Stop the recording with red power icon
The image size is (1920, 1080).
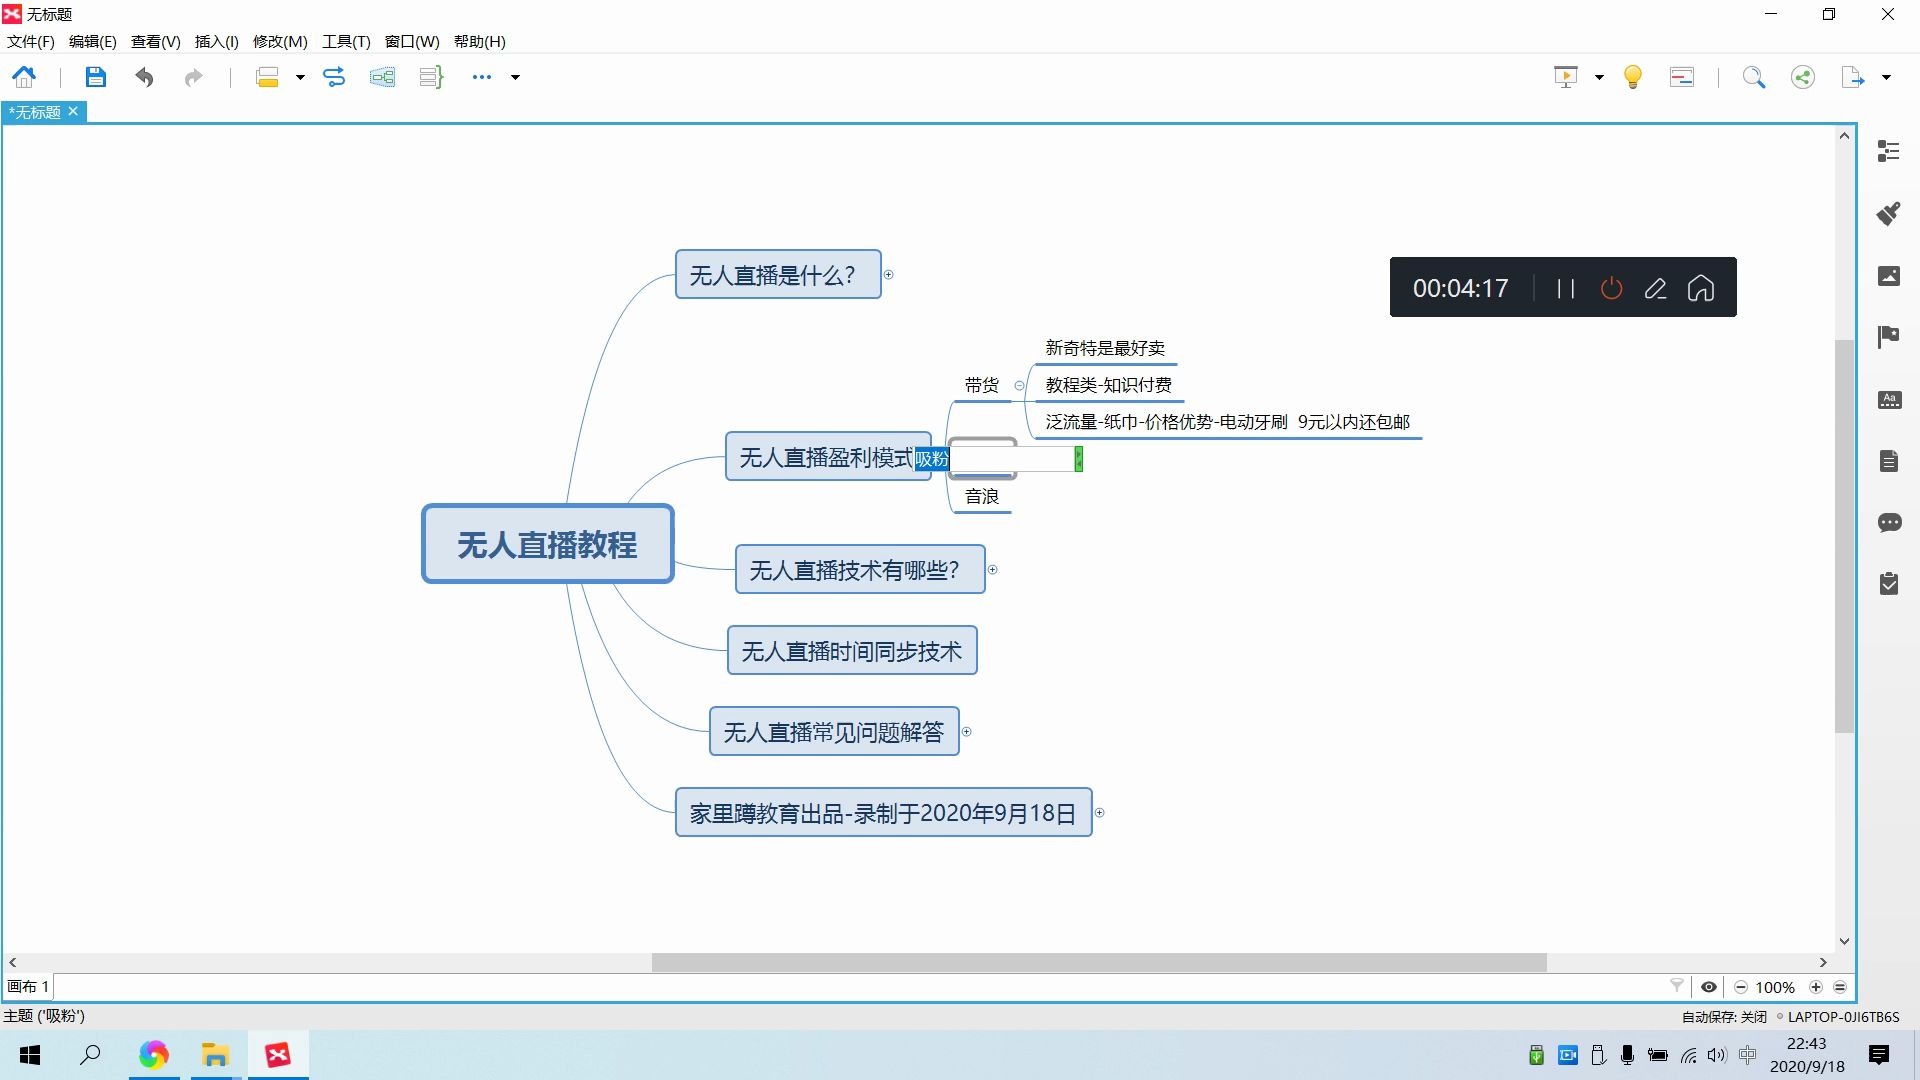pos(1611,288)
